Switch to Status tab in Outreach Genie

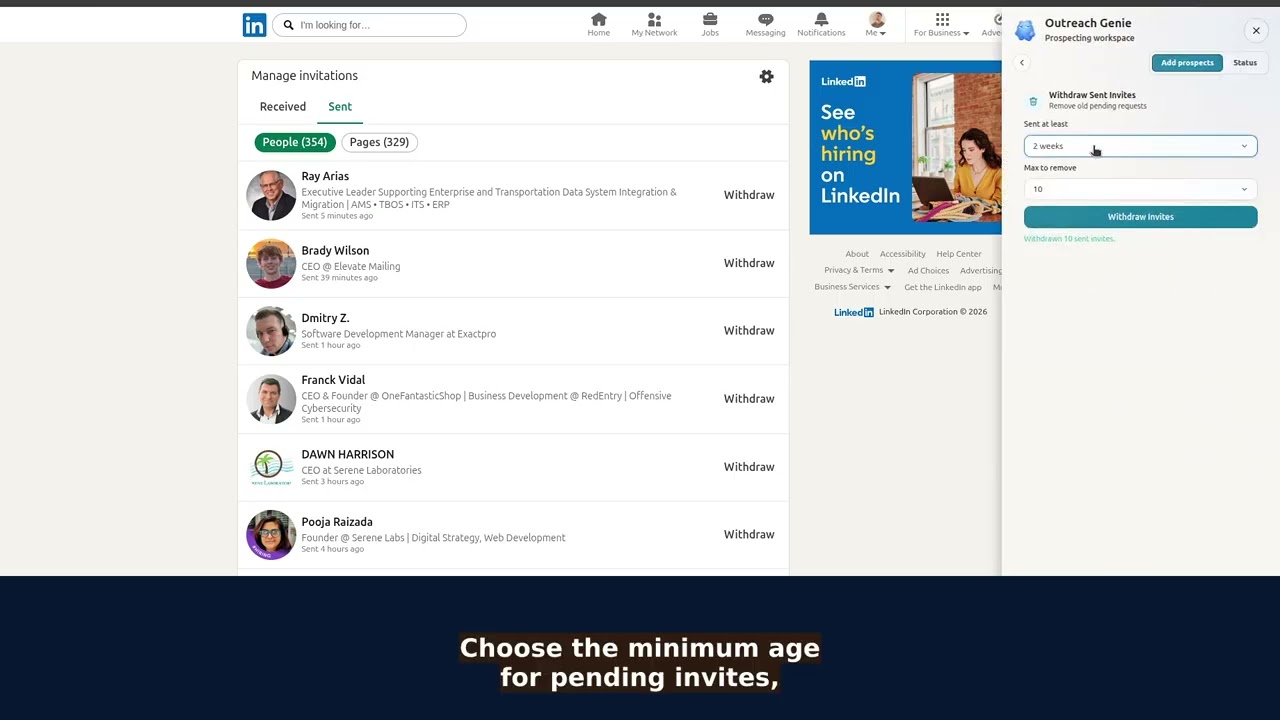[x=1245, y=63]
